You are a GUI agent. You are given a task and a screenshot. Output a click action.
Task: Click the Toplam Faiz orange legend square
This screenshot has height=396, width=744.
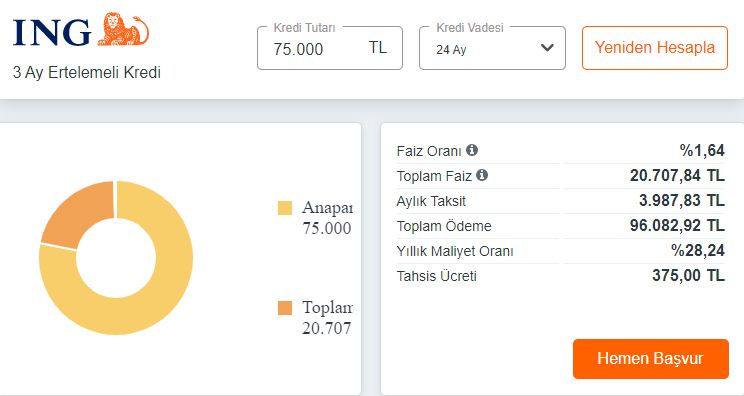pyautogui.click(x=285, y=308)
